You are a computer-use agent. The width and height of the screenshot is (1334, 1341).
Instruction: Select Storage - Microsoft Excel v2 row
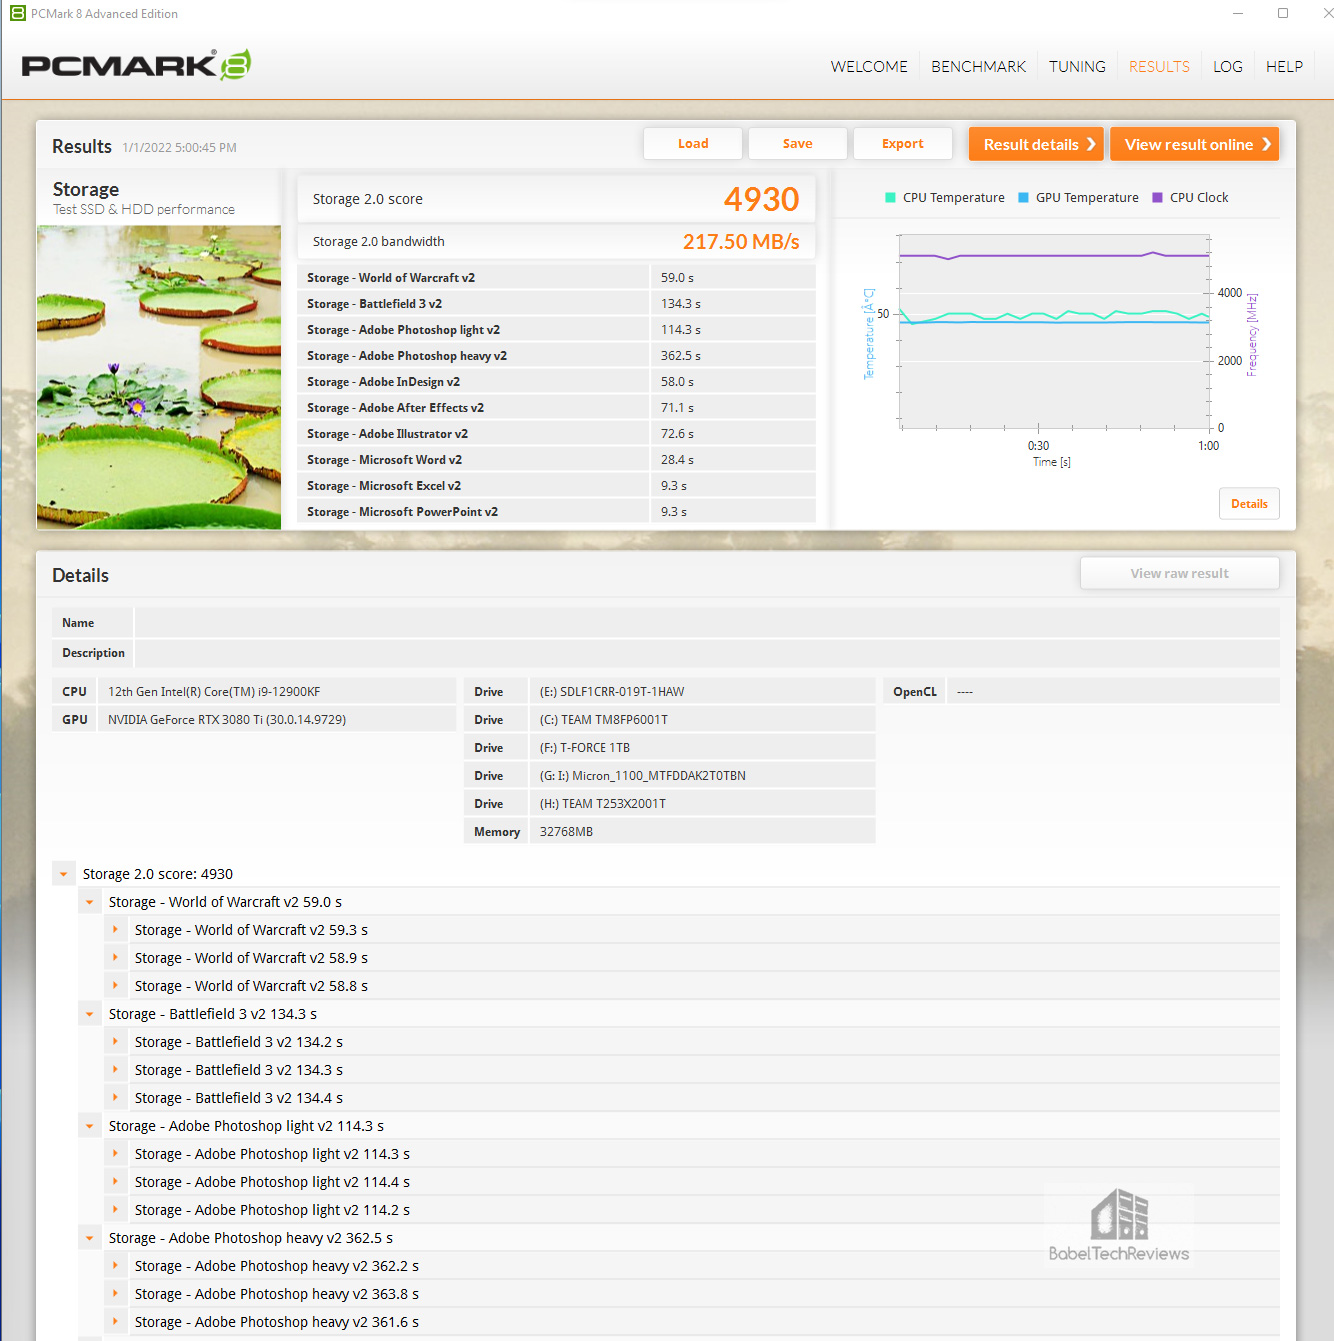[x=556, y=486]
